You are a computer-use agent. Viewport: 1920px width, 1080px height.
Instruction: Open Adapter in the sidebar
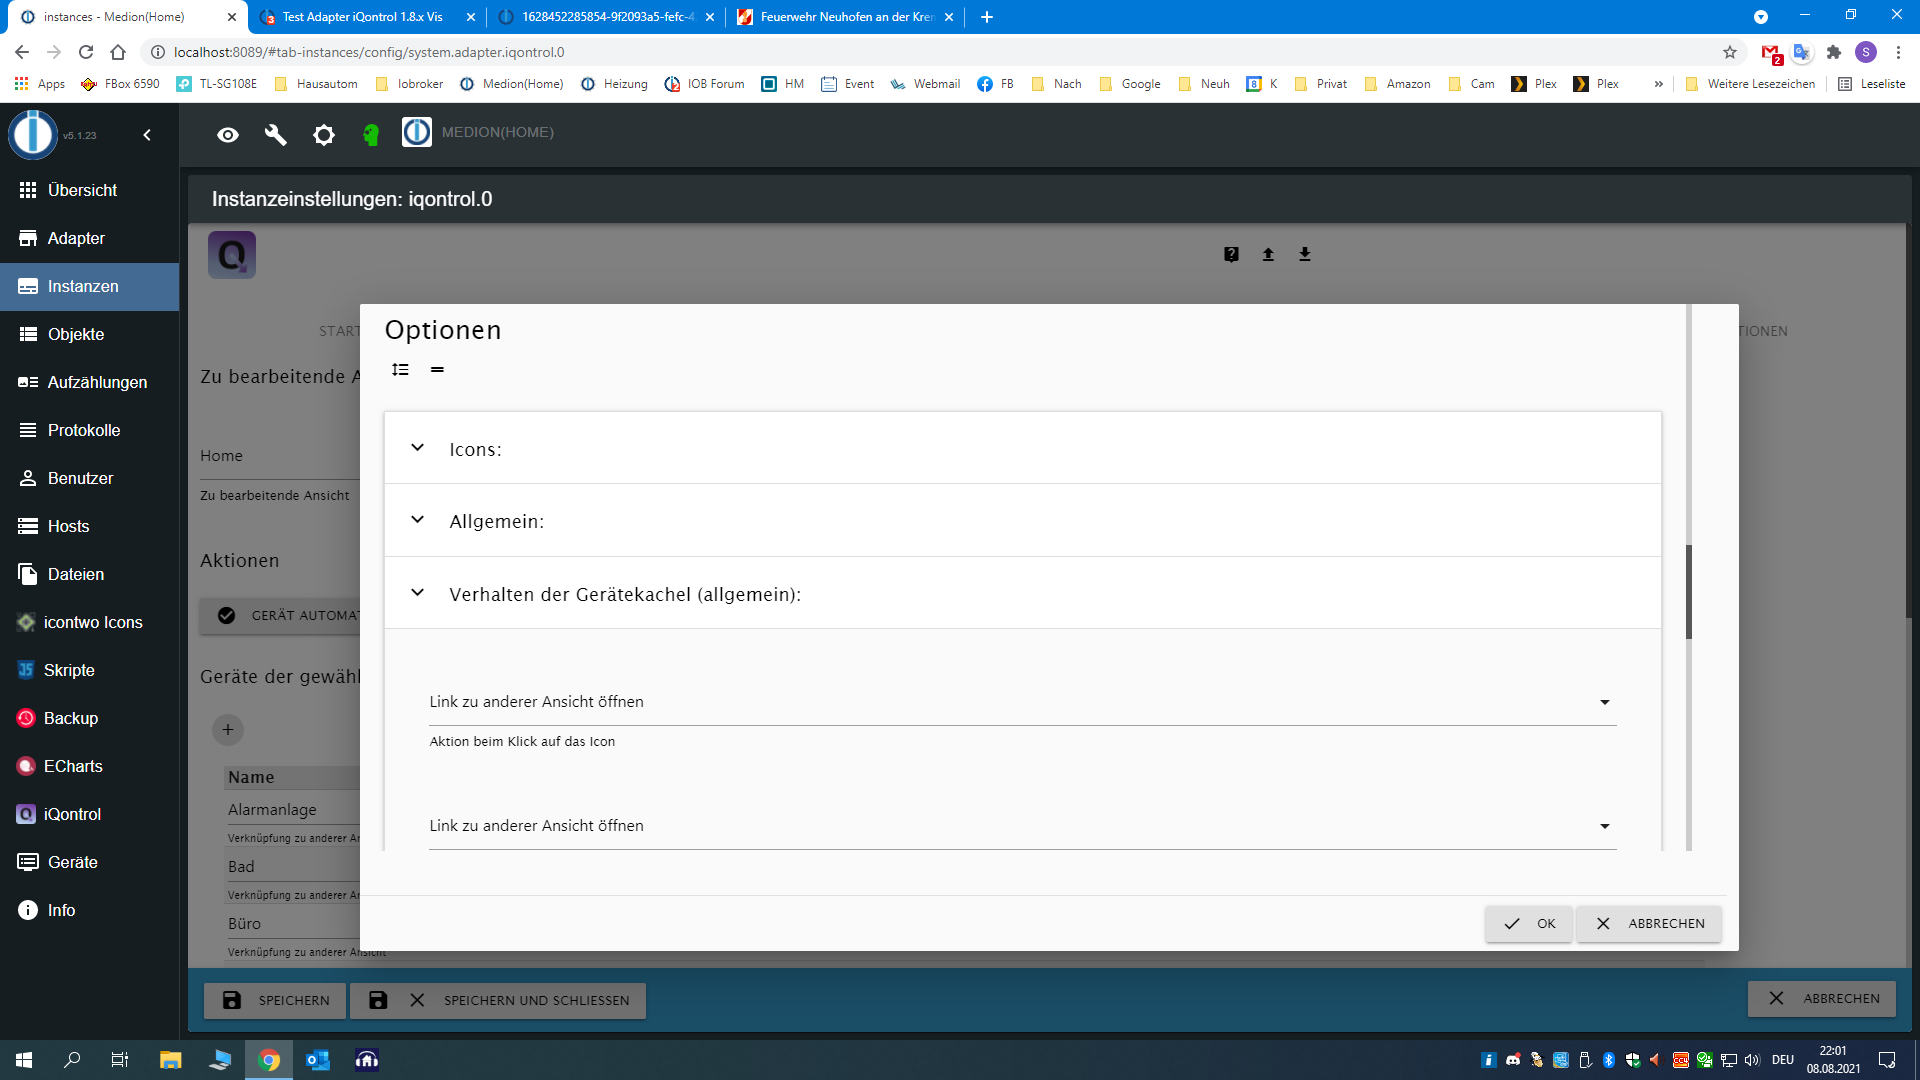[x=90, y=238]
